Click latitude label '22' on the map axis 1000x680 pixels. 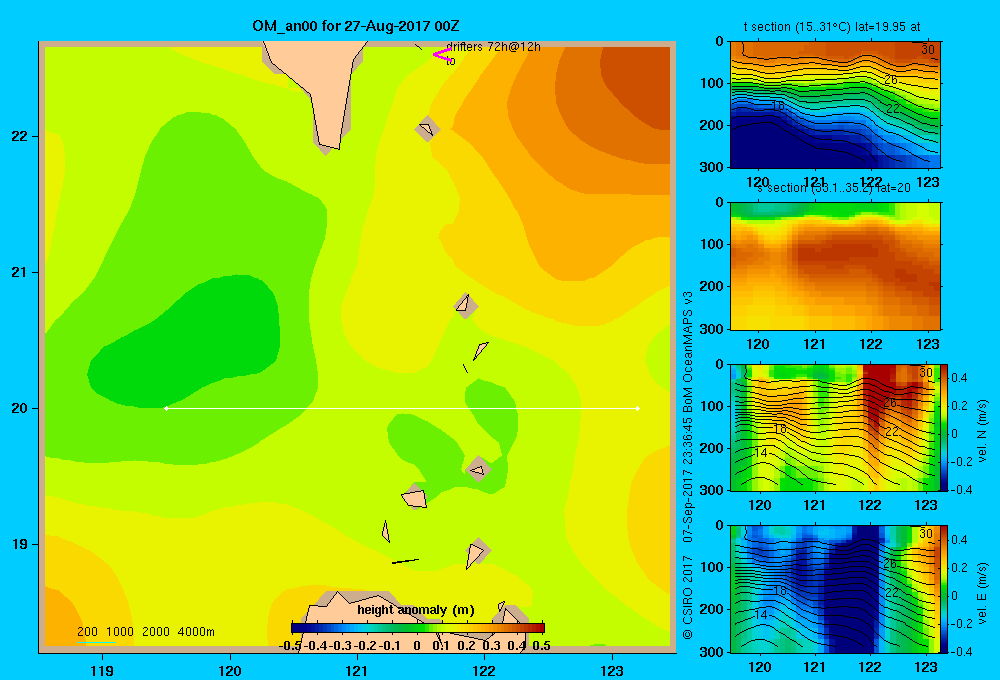pos(20,136)
